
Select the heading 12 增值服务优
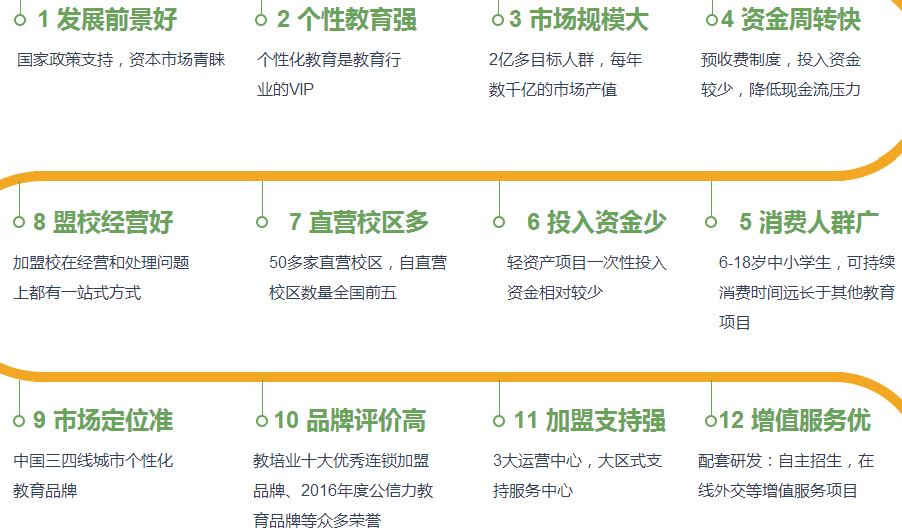[x=795, y=420]
